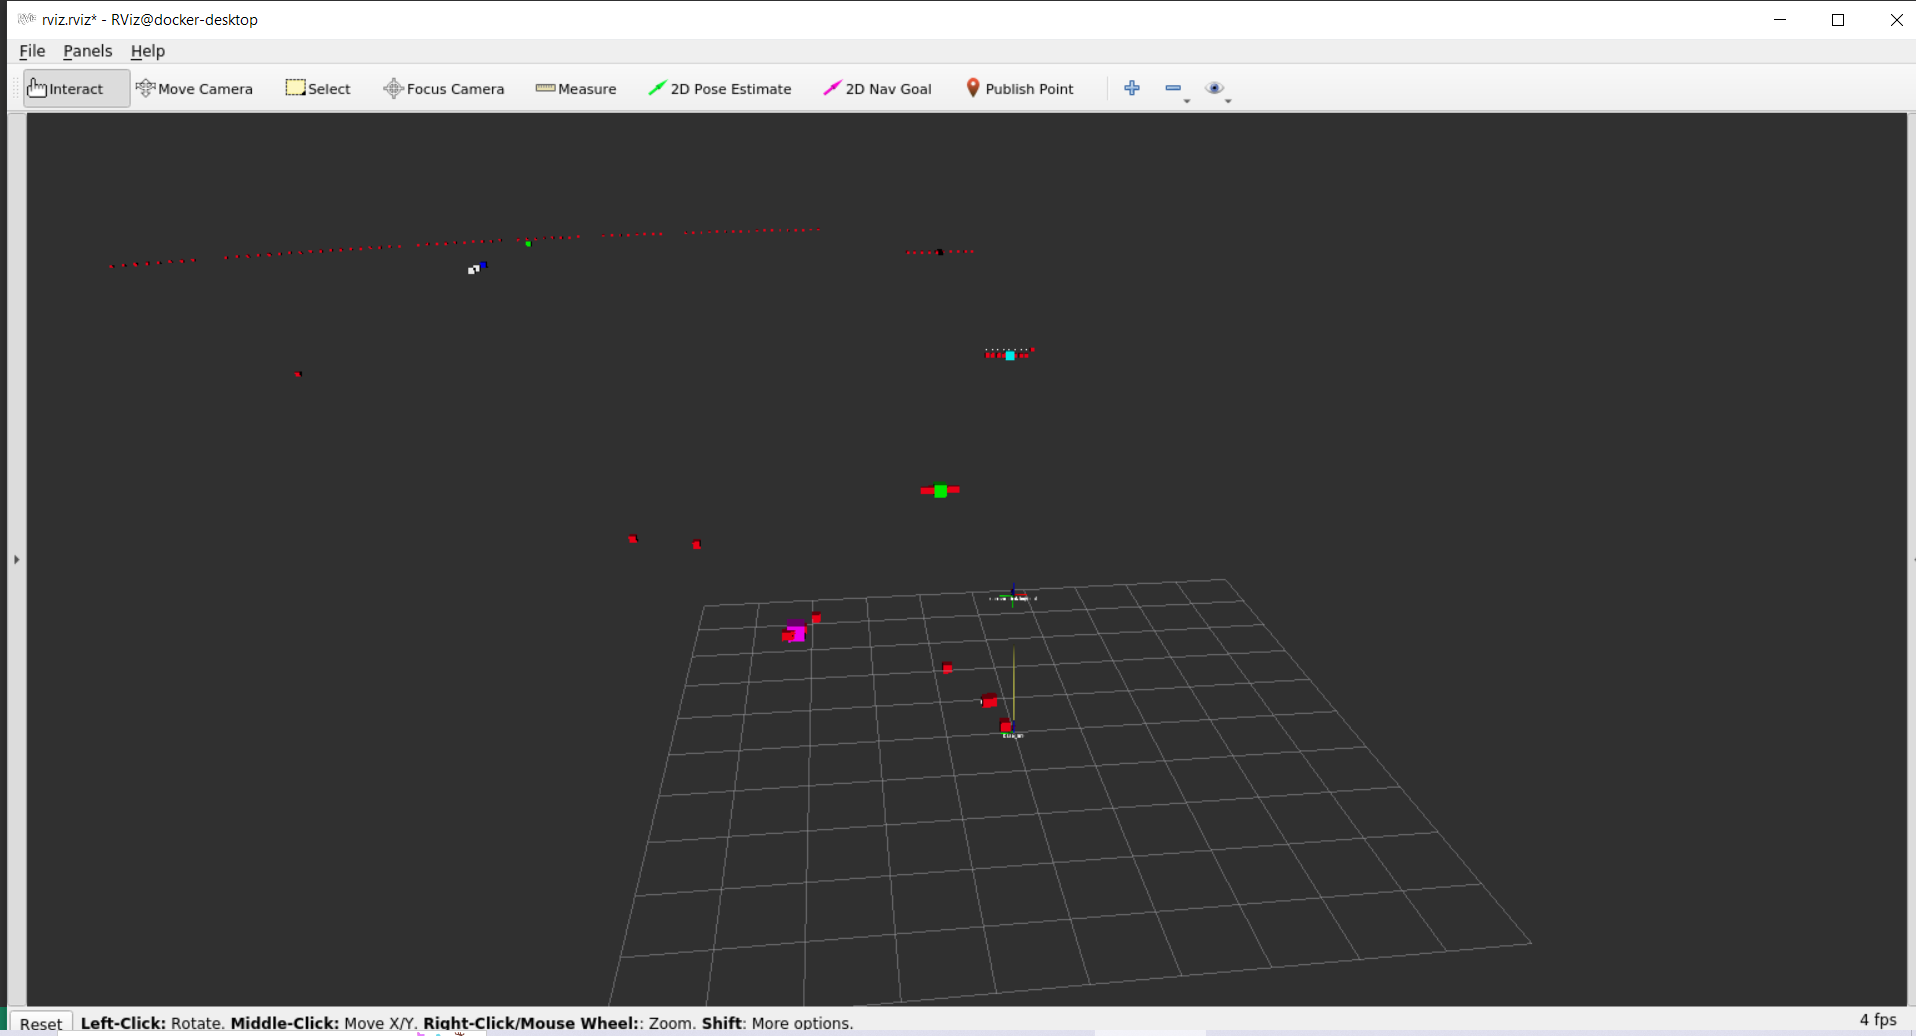This screenshot has height=1036, width=1916.
Task: Click the minus icon to remove a tool
Action: [1171, 88]
